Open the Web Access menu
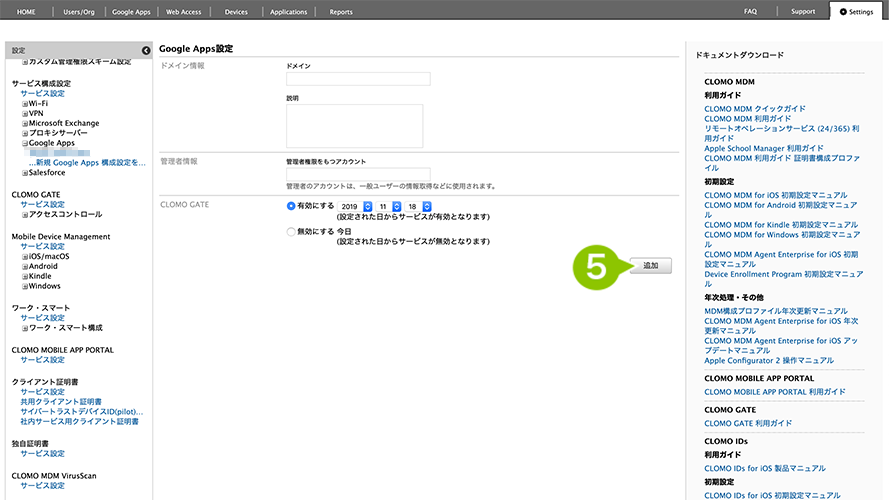This screenshot has height=500, width=889. tap(184, 11)
